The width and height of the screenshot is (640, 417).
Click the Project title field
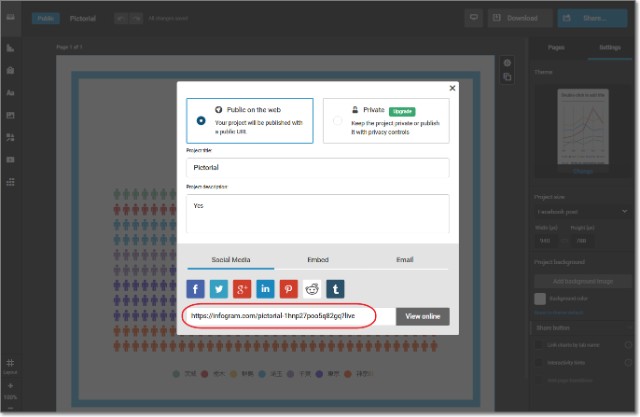point(317,168)
